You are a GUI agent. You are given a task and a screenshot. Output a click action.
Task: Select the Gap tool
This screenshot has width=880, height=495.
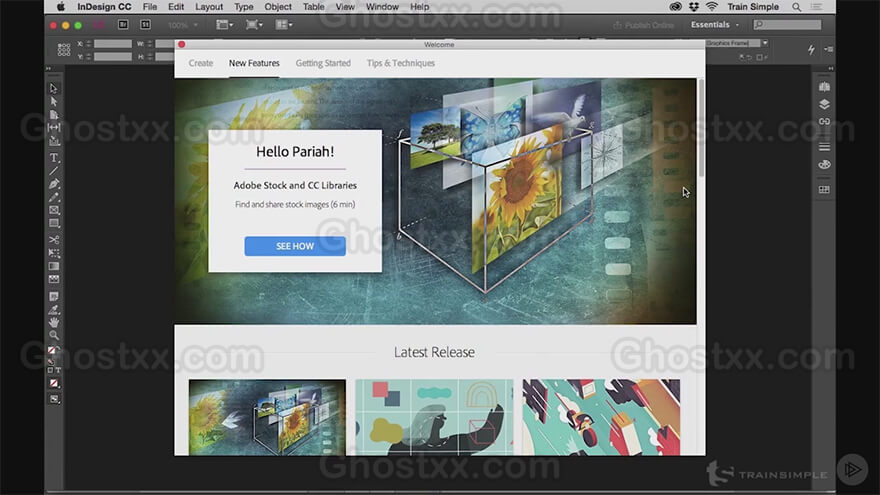point(54,128)
